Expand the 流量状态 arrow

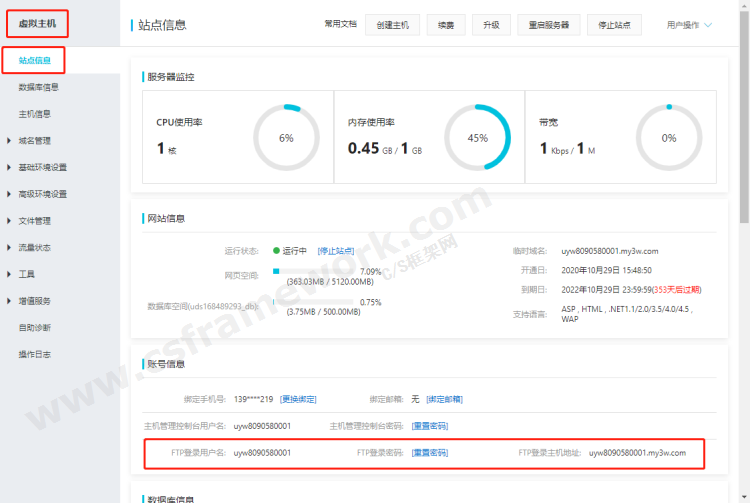(9, 247)
